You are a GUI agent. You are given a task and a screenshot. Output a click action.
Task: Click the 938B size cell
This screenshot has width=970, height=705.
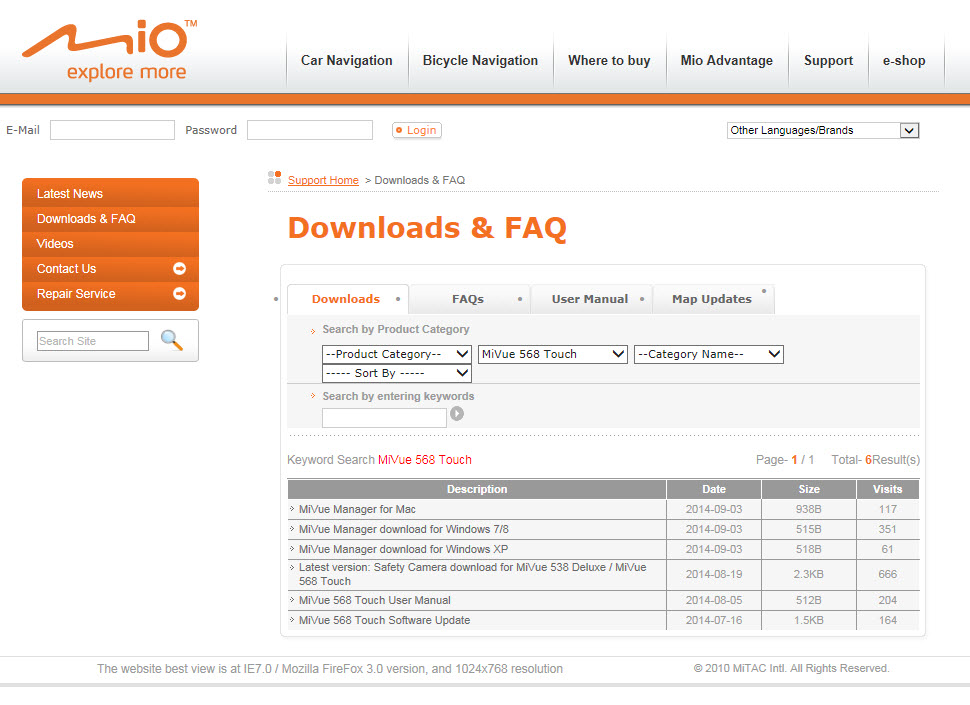tap(809, 509)
